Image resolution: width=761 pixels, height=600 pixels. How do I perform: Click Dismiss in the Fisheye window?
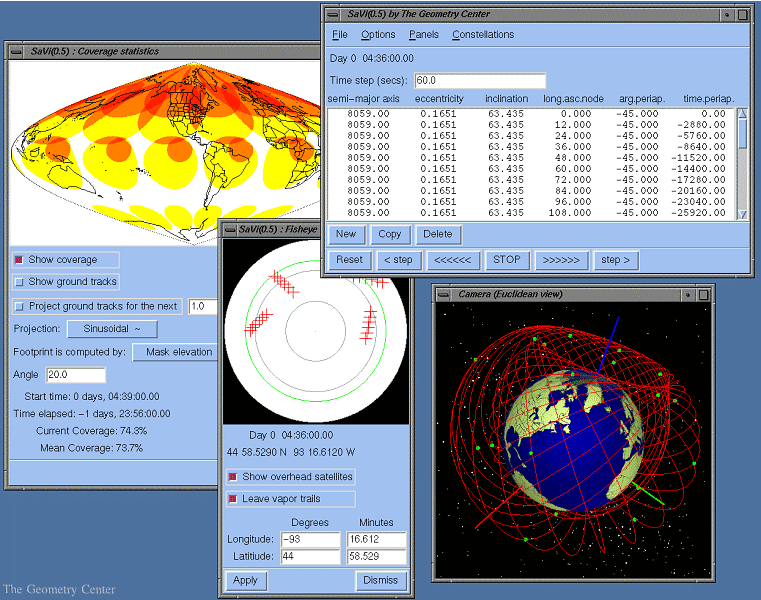pos(381,580)
